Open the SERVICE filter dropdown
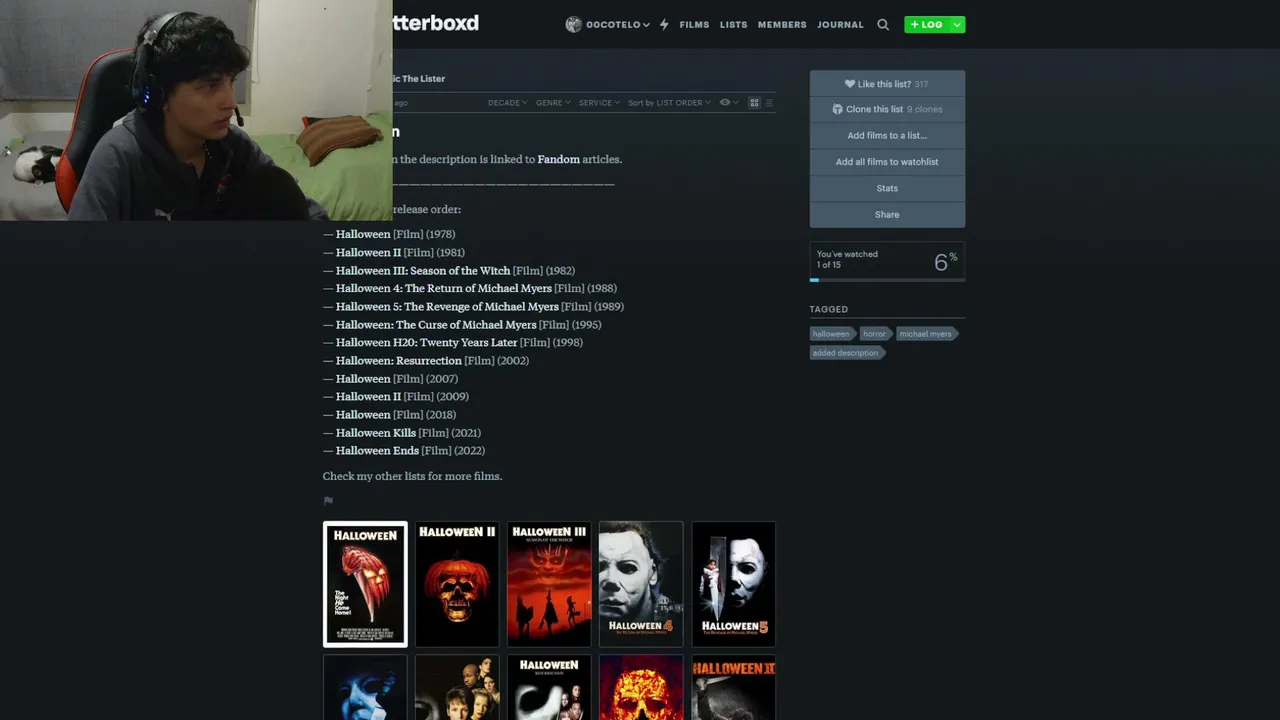Image resolution: width=1280 pixels, height=720 pixels. click(x=599, y=103)
